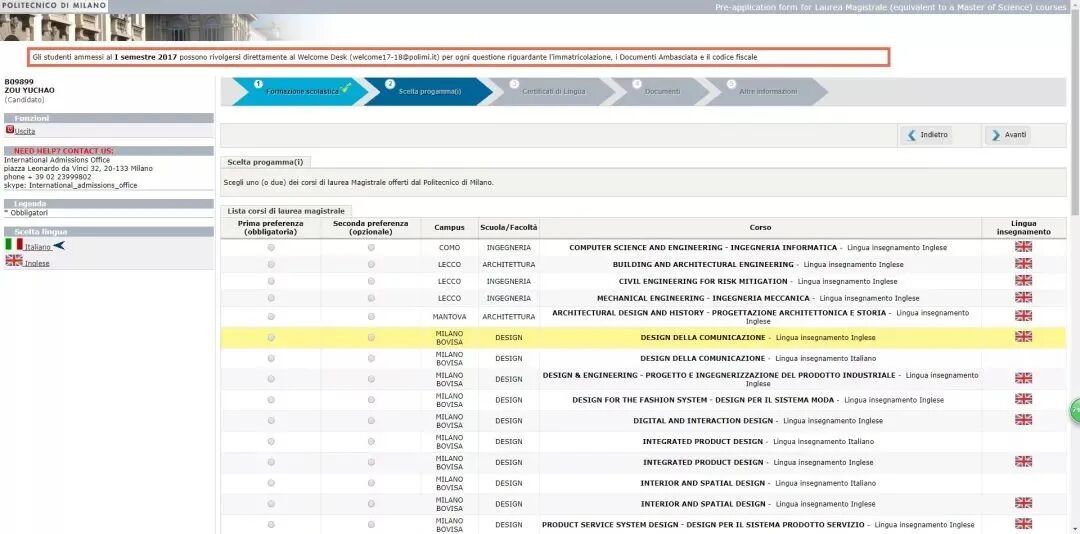Viewport: 1080px width, 534px height.
Task: Click the skype International_admissions_office text
Action: [x=70, y=185]
